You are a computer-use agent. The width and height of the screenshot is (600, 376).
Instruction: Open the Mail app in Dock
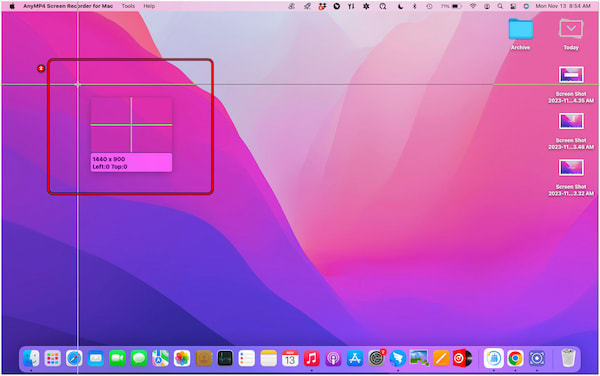(x=96, y=358)
